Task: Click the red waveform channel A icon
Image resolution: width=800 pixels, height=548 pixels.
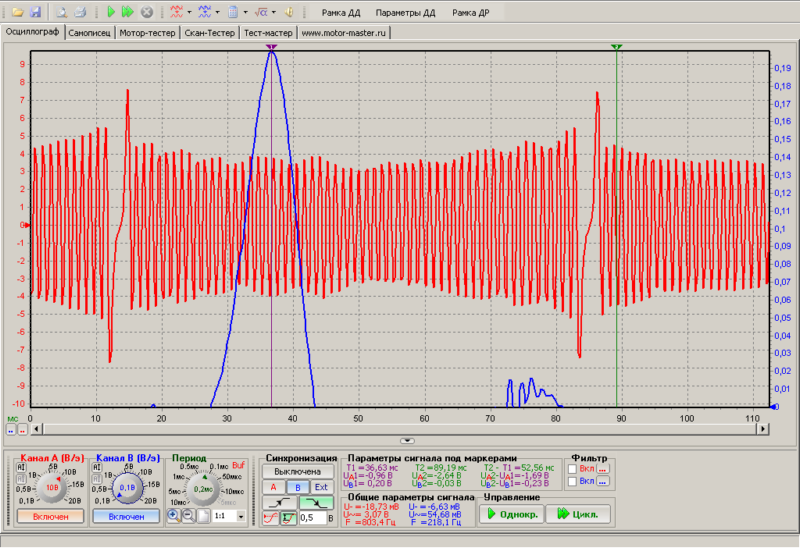Action: 177,12
